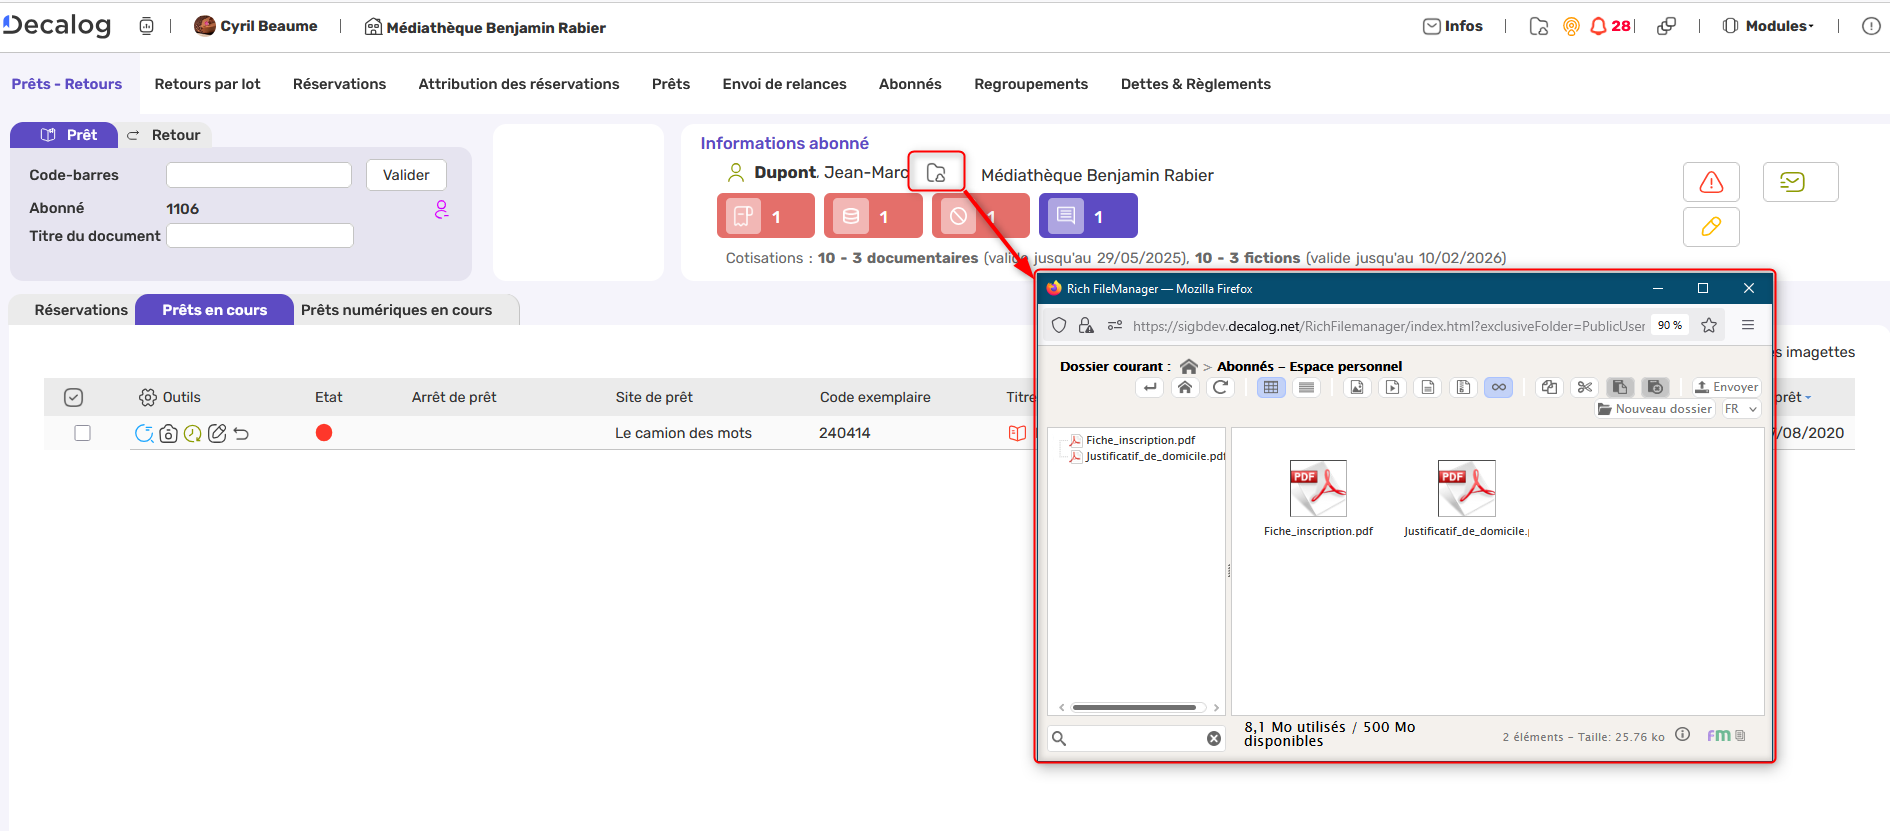Screen dimensions: 1890x831
Task: Click the green clock renew loan icon
Action: tap(192, 433)
